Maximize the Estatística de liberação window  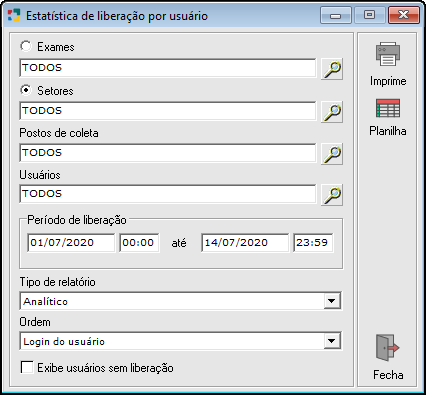point(369,15)
